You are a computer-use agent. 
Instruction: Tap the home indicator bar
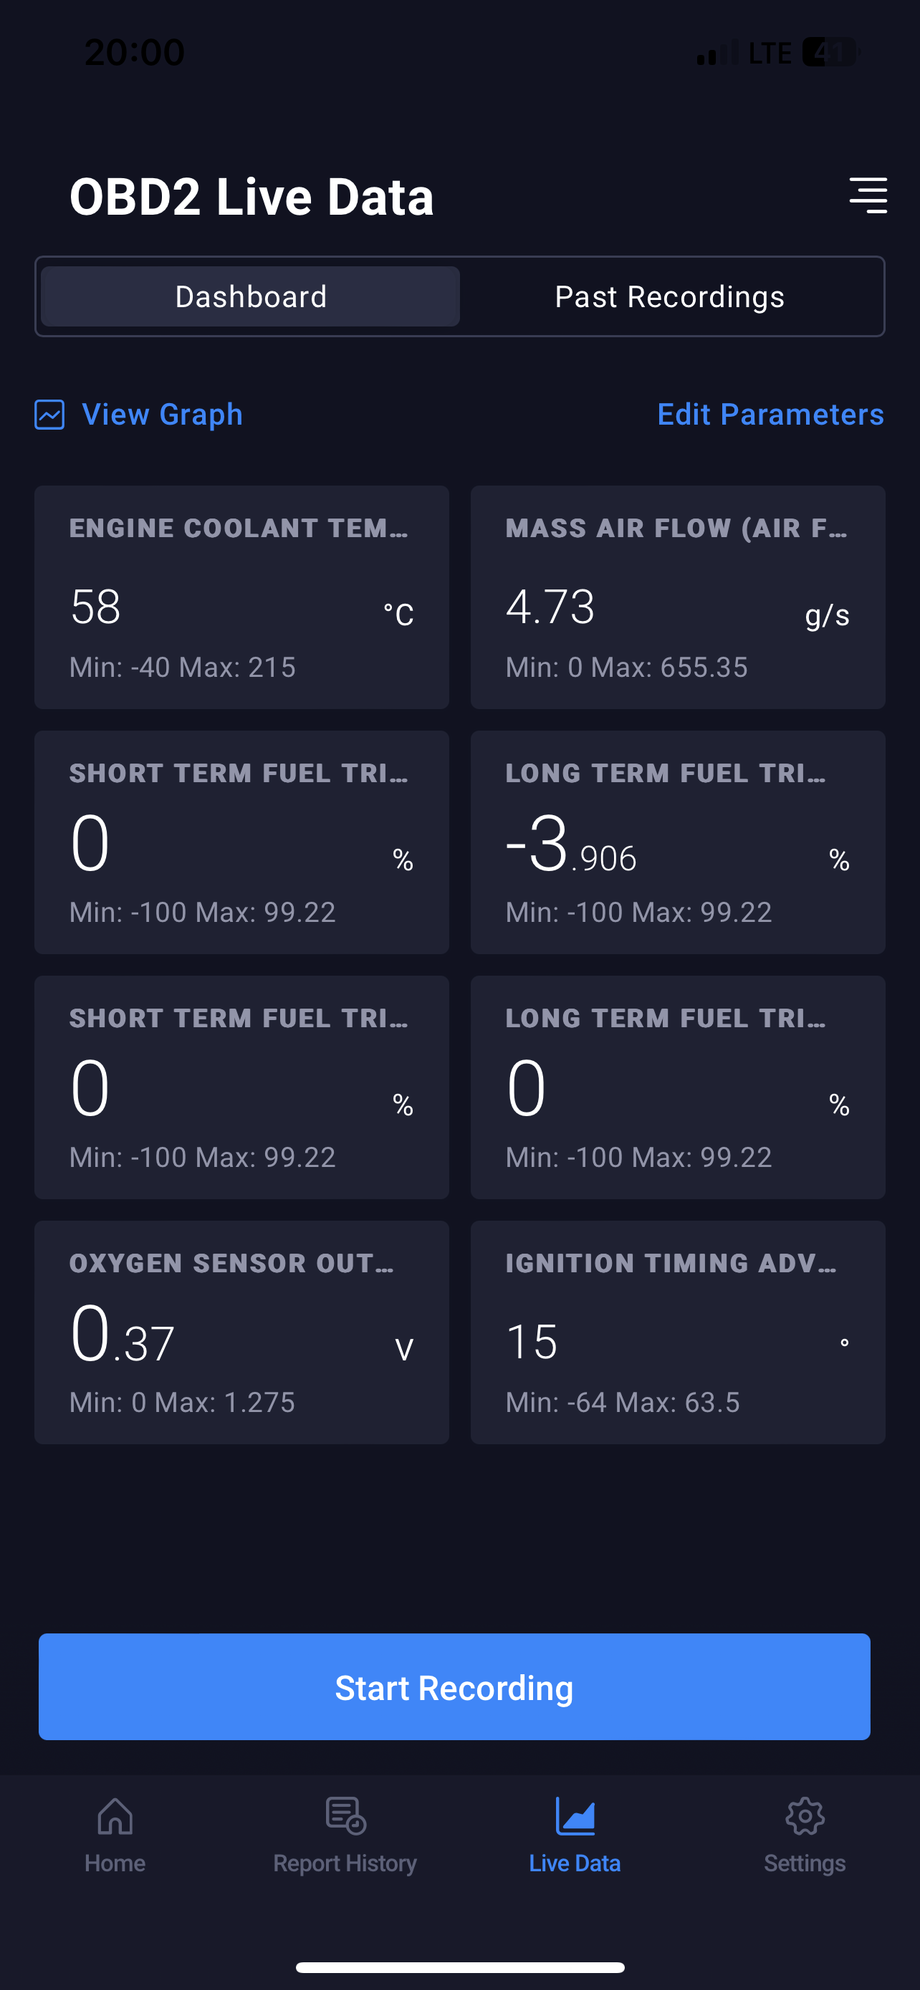pos(460,1967)
